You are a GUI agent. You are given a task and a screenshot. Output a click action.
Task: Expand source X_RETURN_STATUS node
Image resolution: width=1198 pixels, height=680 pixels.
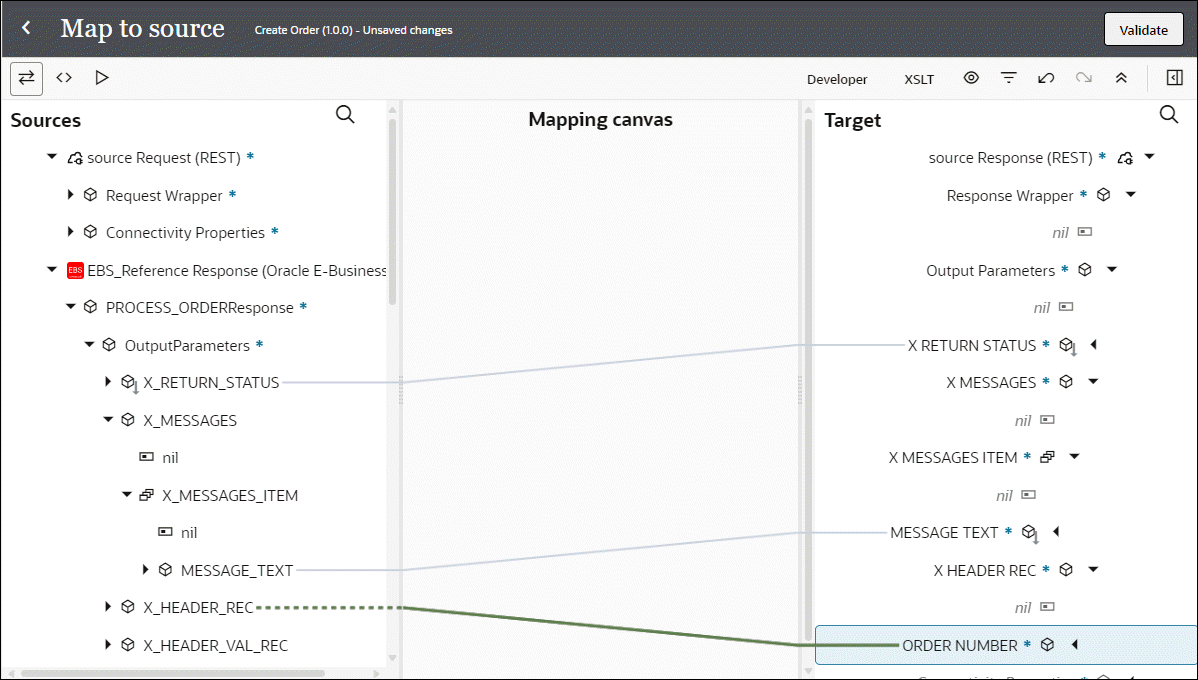pyautogui.click(x=108, y=381)
